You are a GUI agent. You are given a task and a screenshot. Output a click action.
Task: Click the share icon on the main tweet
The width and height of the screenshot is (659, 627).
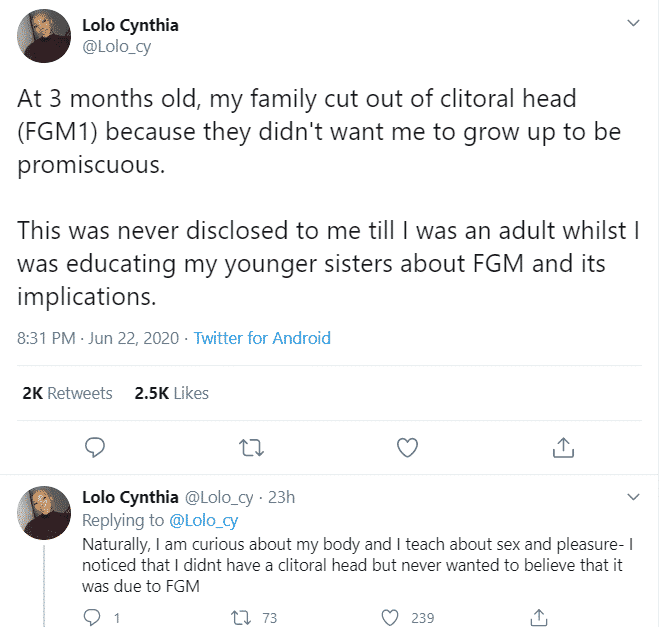click(563, 447)
